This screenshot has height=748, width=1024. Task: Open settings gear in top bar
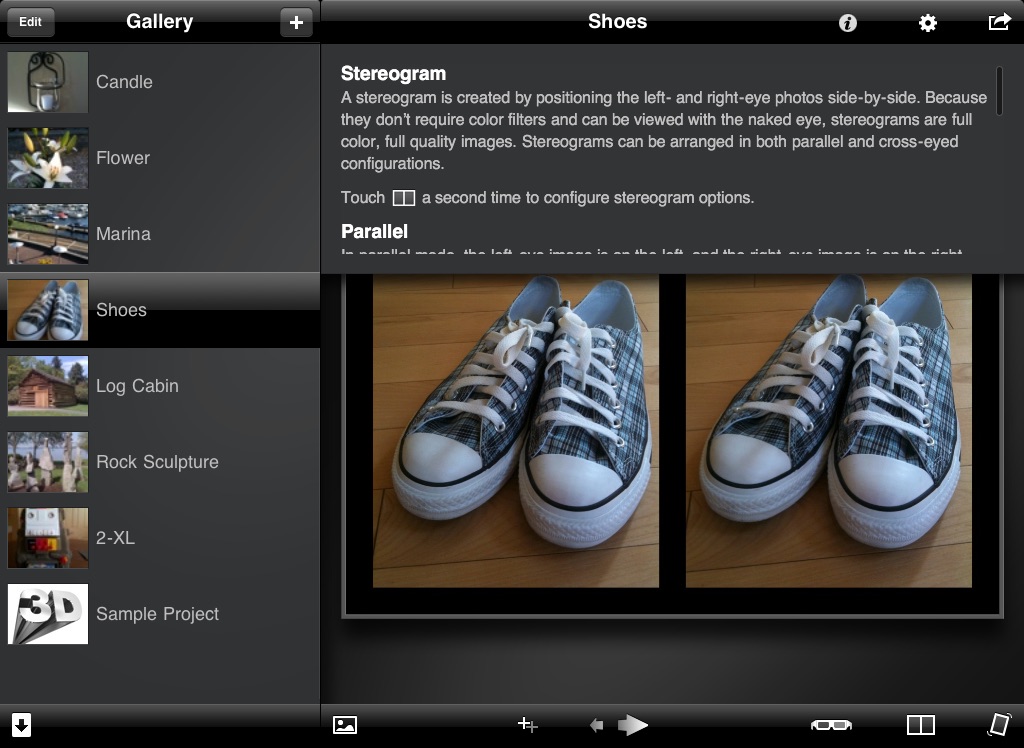pyautogui.click(x=927, y=23)
